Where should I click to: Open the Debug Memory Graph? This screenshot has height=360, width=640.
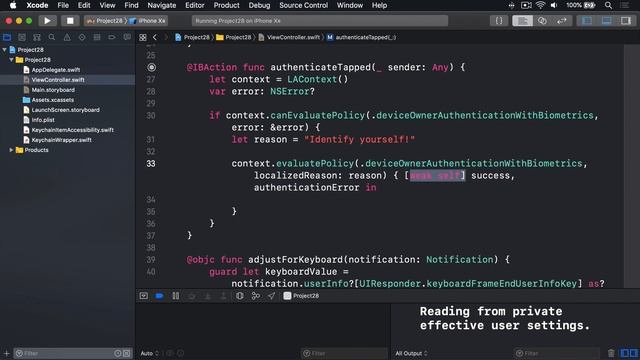pyautogui.click(x=256, y=296)
